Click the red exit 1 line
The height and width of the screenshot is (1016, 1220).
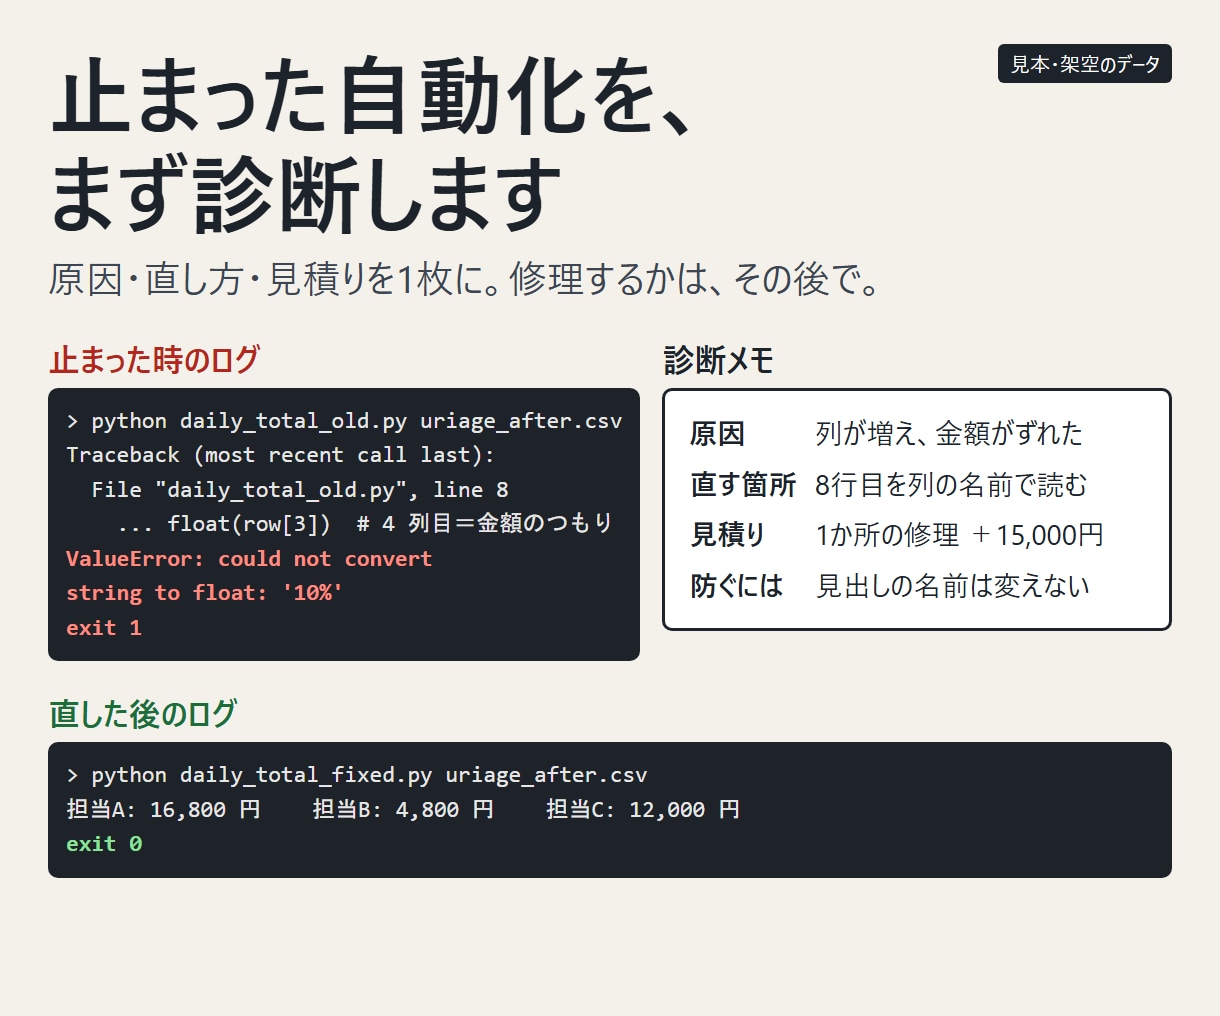point(104,628)
